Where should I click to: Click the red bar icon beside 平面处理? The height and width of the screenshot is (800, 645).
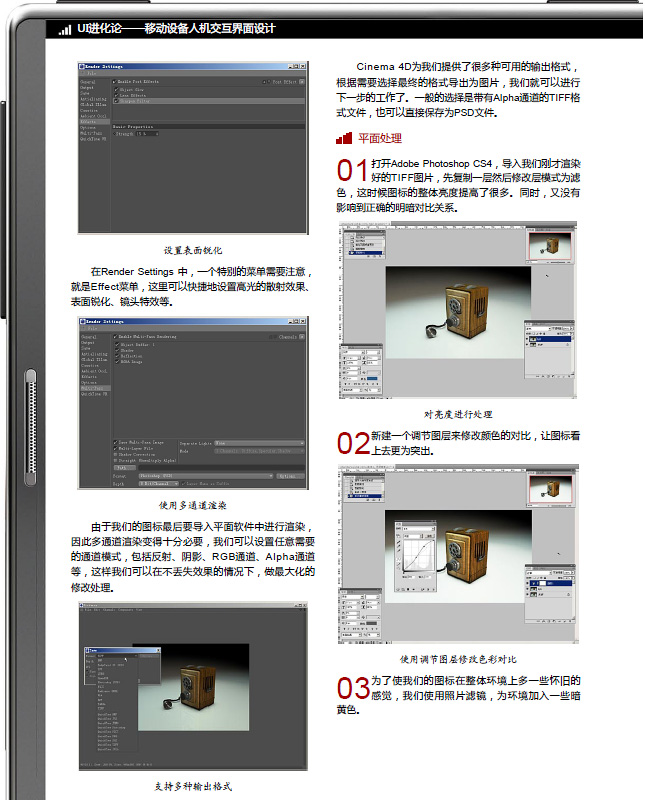click(x=343, y=138)
